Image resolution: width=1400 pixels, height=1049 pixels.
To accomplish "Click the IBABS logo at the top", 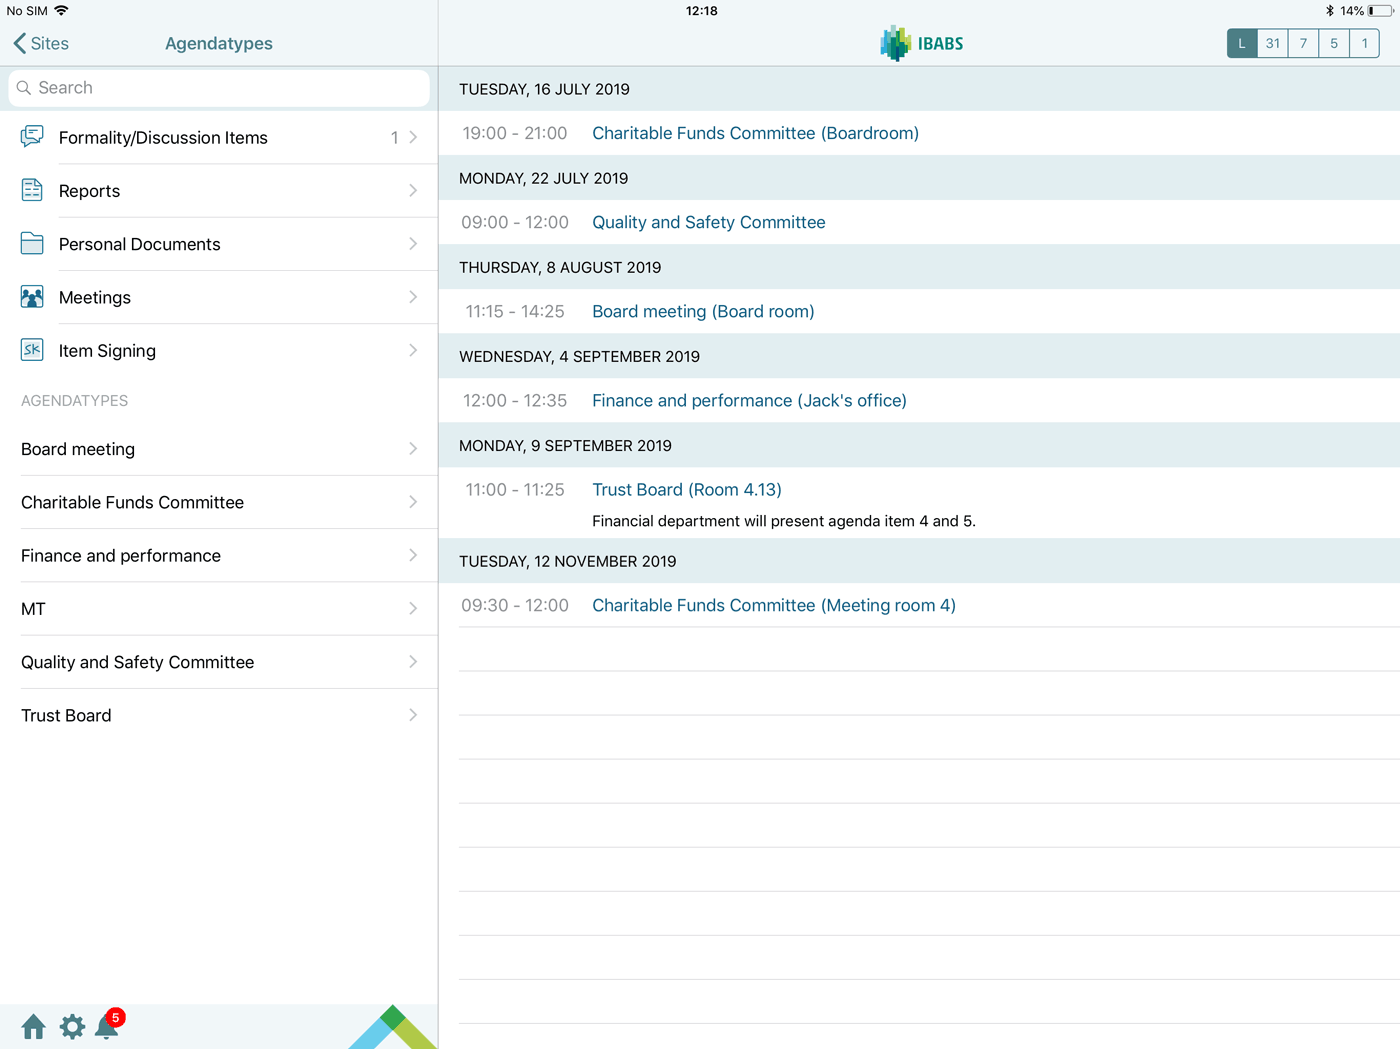I will click(920, 43).
